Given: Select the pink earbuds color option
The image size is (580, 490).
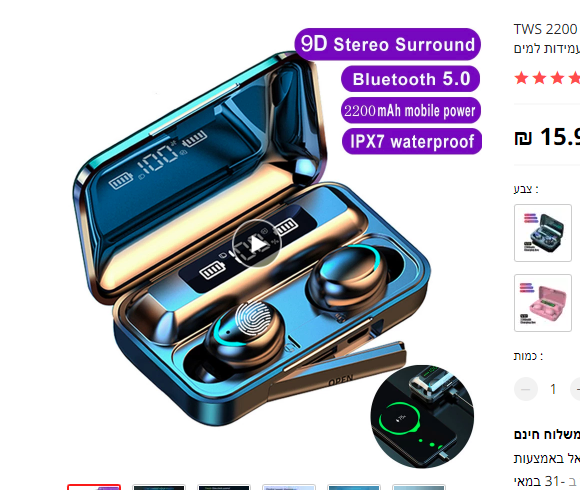Looking at the screenshot, I should tap(543, 303).
